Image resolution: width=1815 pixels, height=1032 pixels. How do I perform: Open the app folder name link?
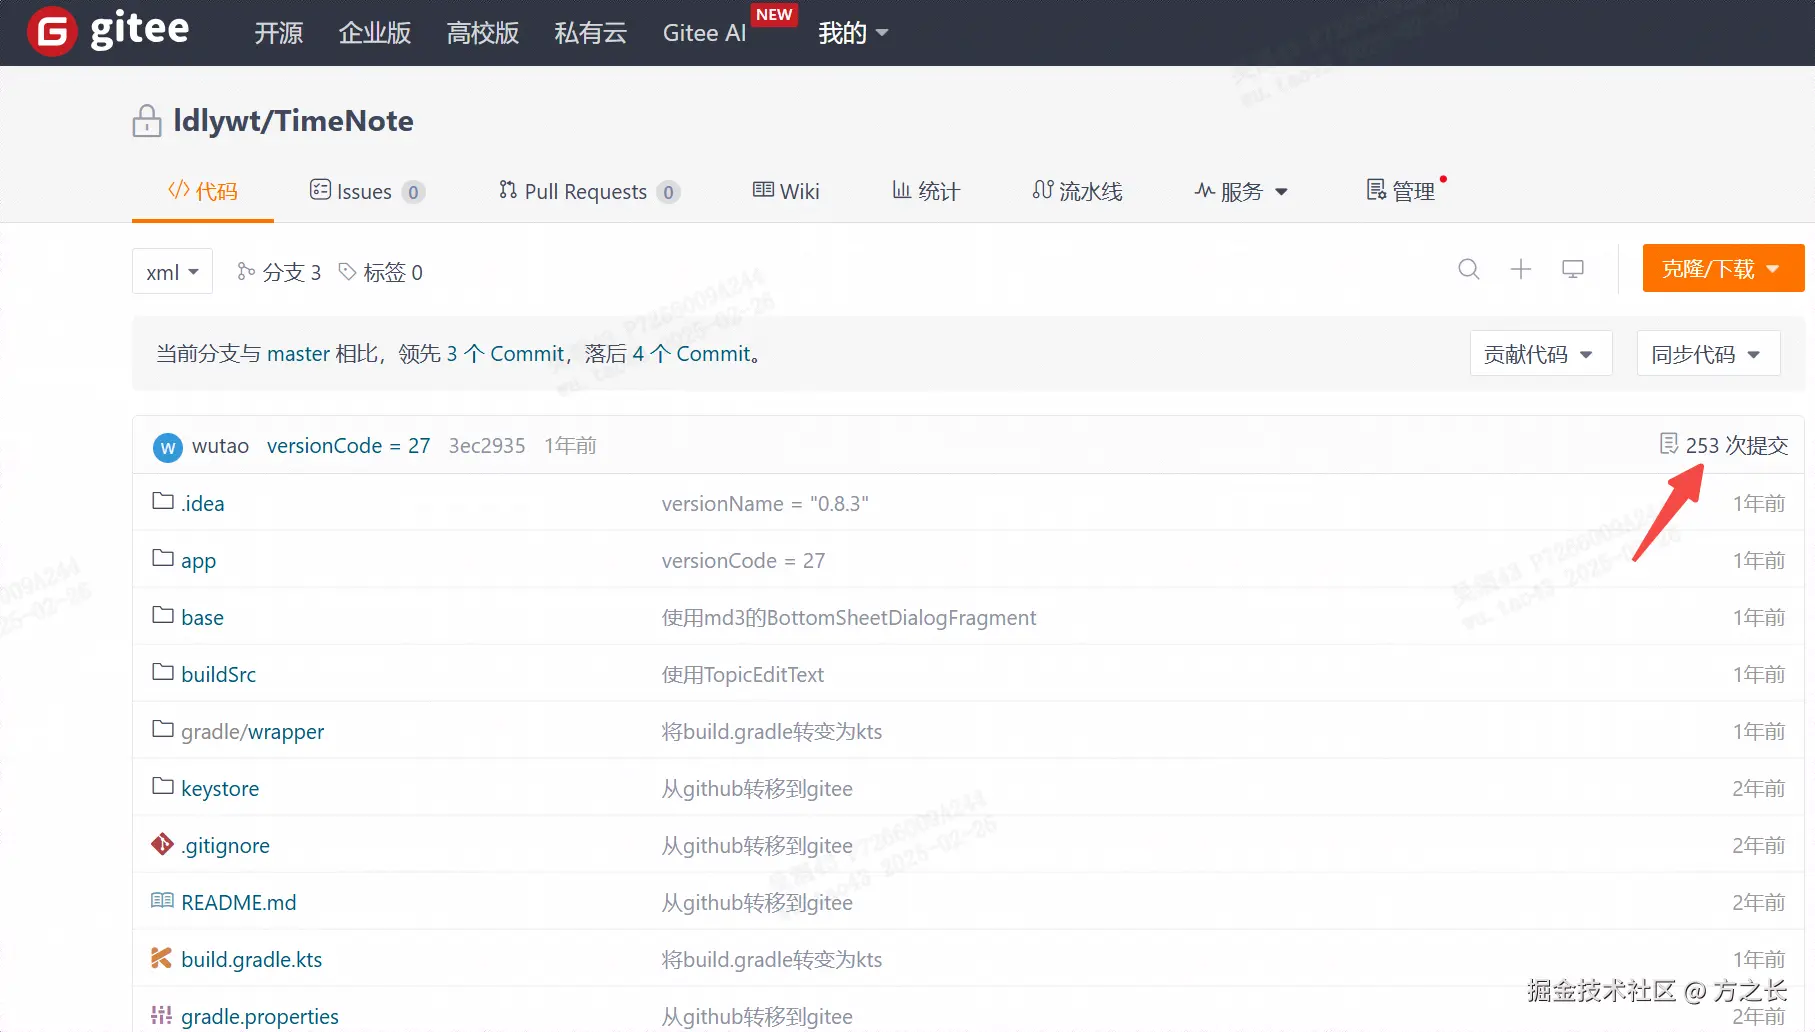198,560
